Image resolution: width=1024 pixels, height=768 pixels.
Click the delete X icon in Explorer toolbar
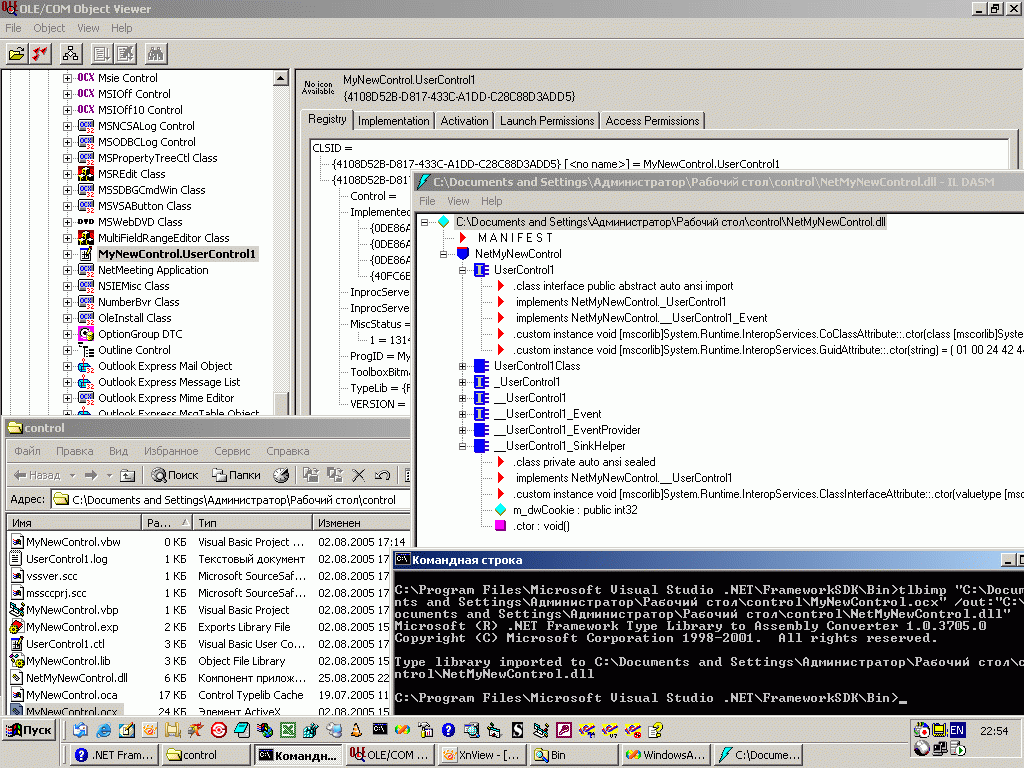pos(360,475)
